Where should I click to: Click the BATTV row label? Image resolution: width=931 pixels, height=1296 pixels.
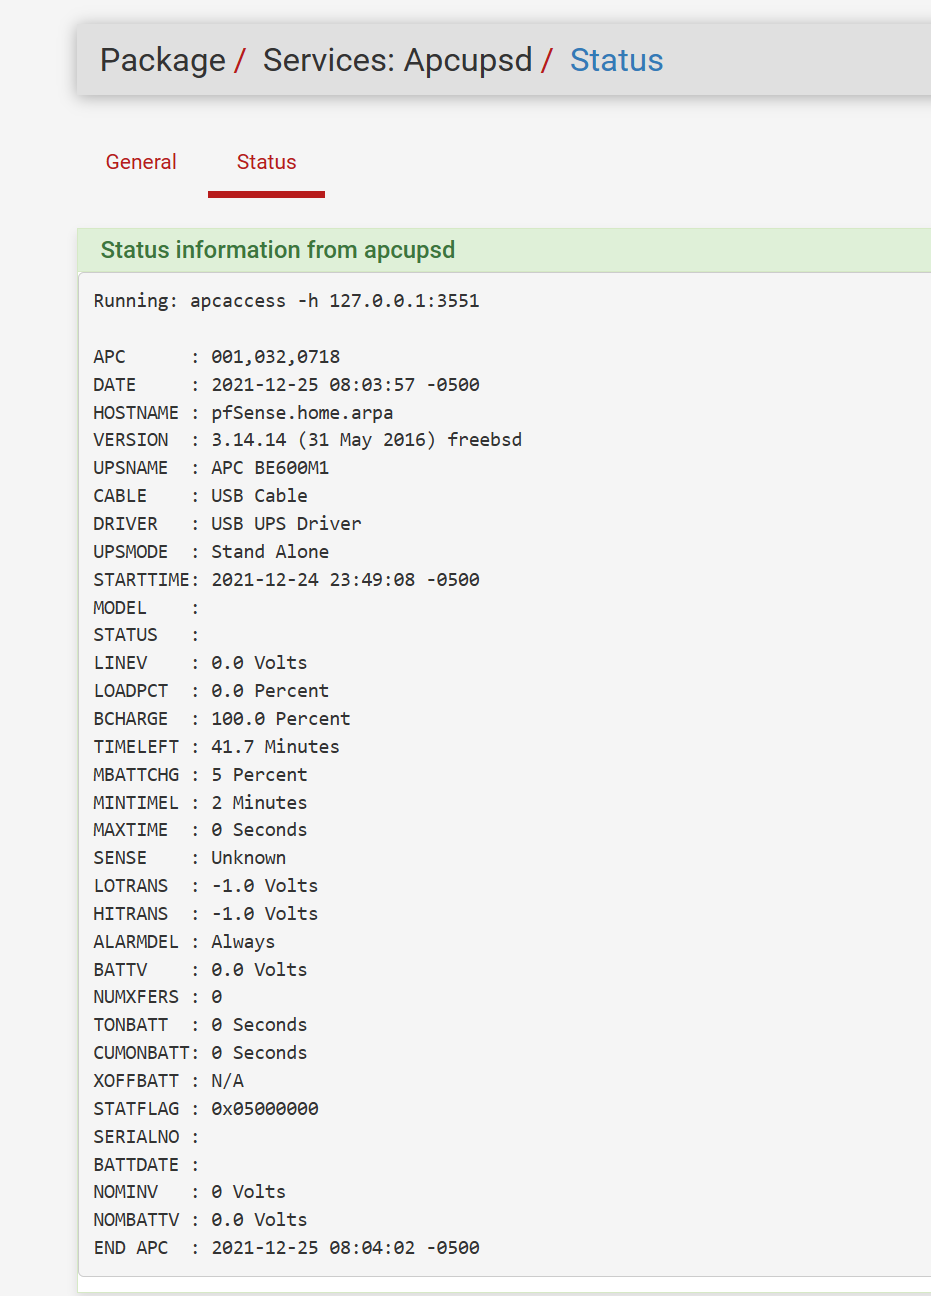pos(120,970)
